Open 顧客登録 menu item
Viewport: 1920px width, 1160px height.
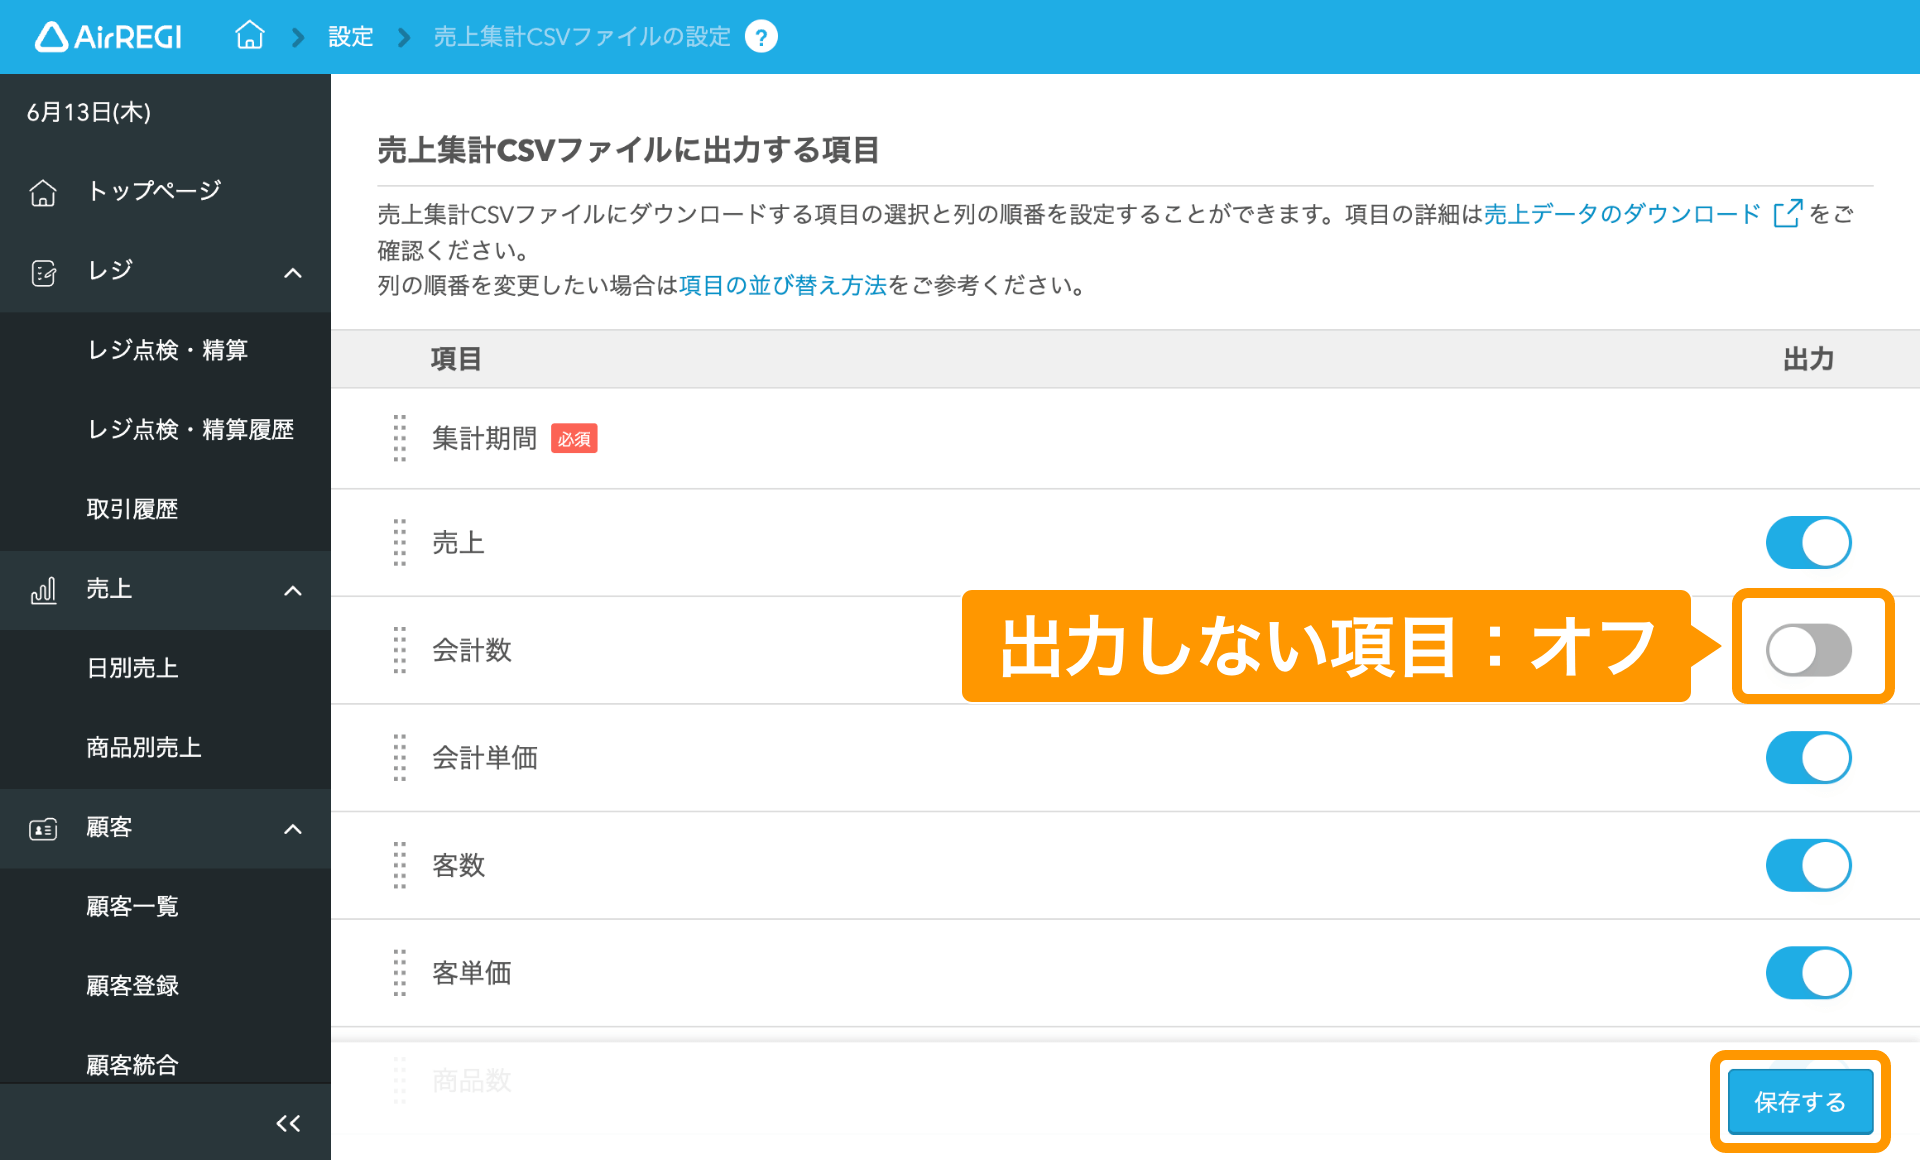(x=132, y=985)
